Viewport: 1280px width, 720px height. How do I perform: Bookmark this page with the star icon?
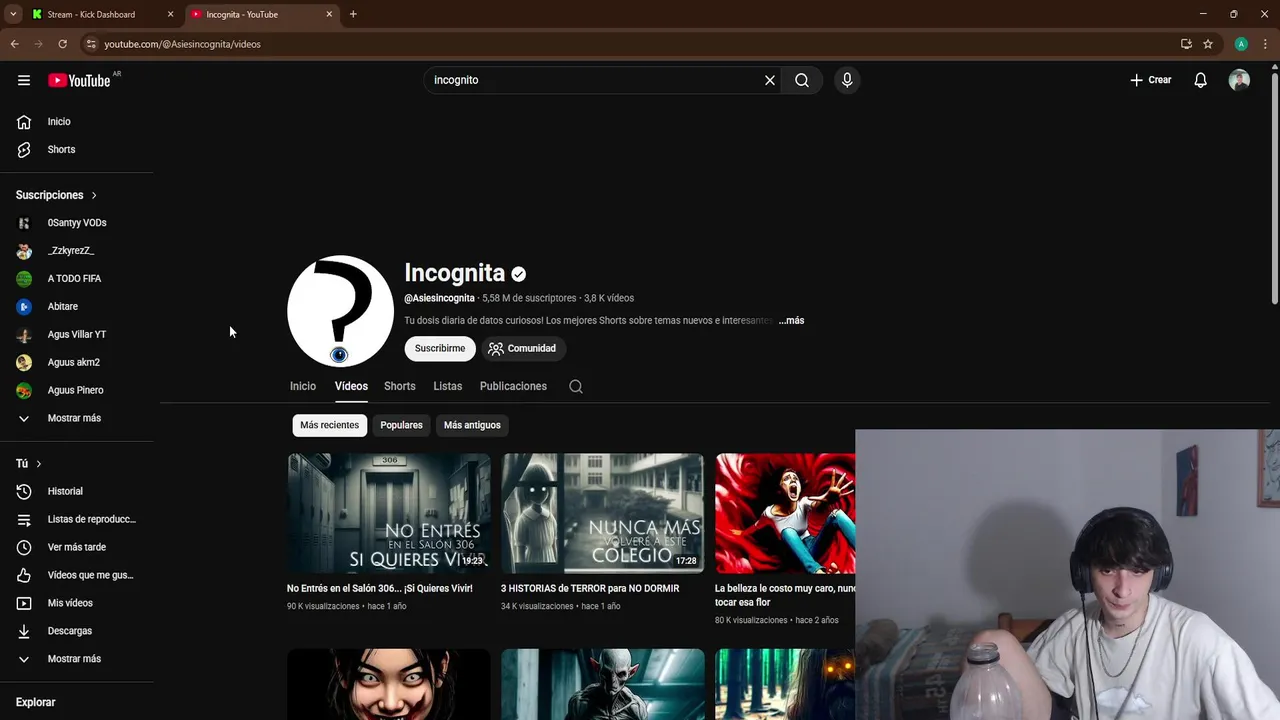[x=1208, y=44]
